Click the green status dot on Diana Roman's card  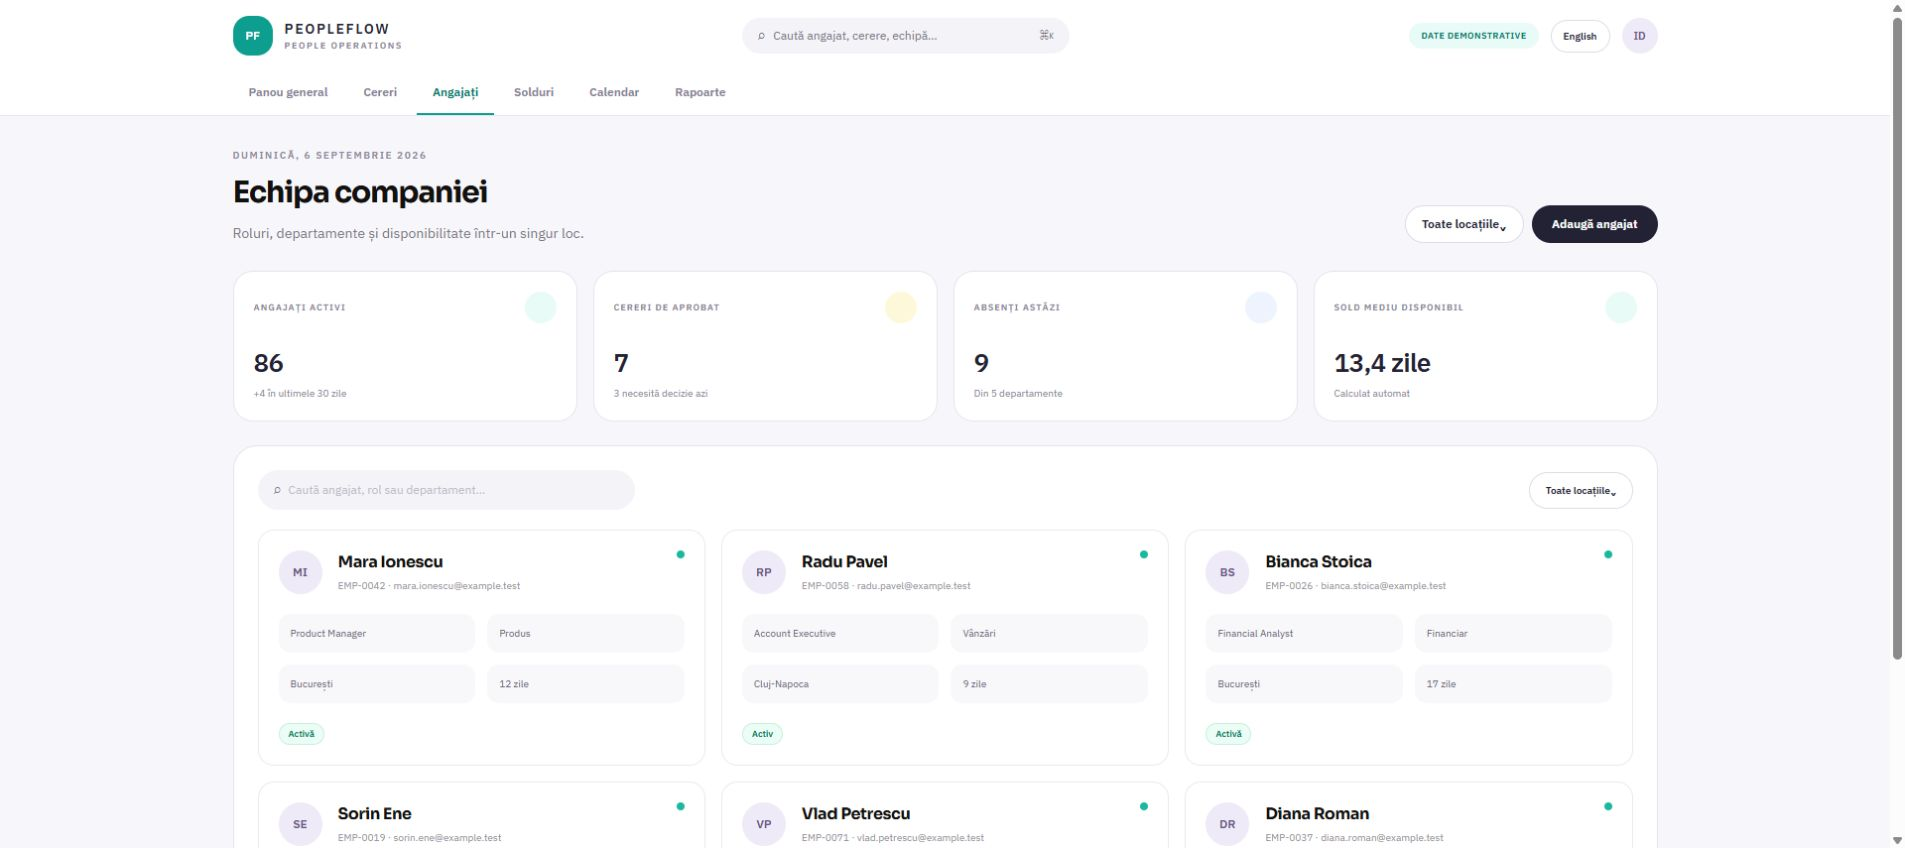[x=1608, y=806]
